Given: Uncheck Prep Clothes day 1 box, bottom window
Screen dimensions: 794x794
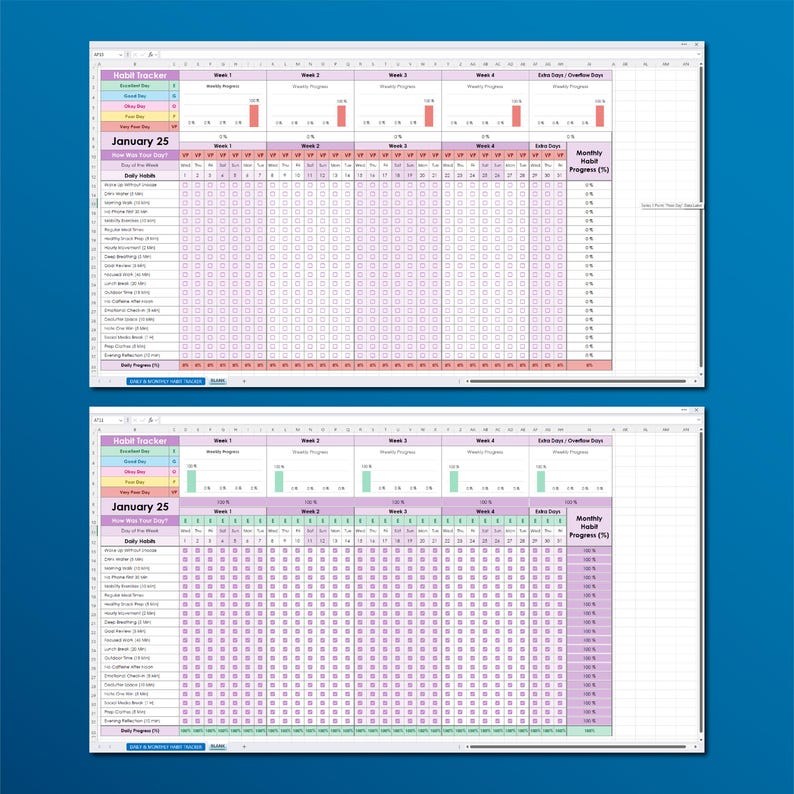Looking at the screenshot, I should coord(185,712).
